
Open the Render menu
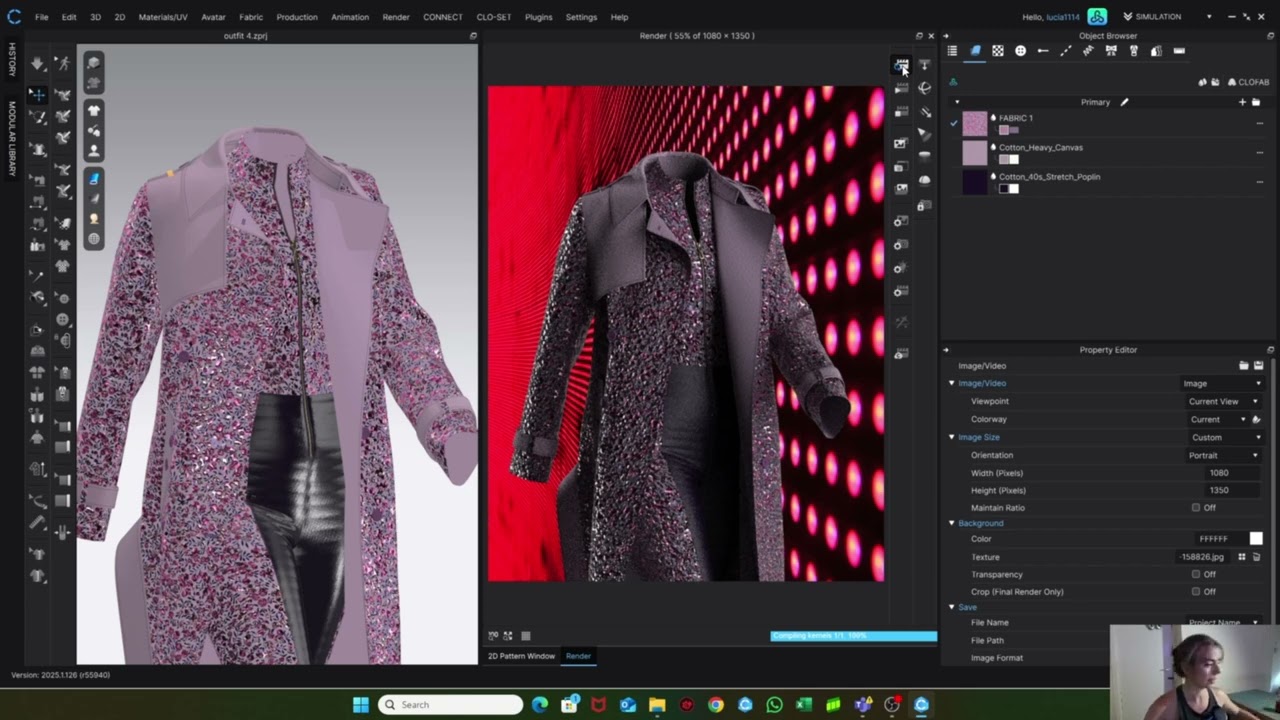click(396, 17)
